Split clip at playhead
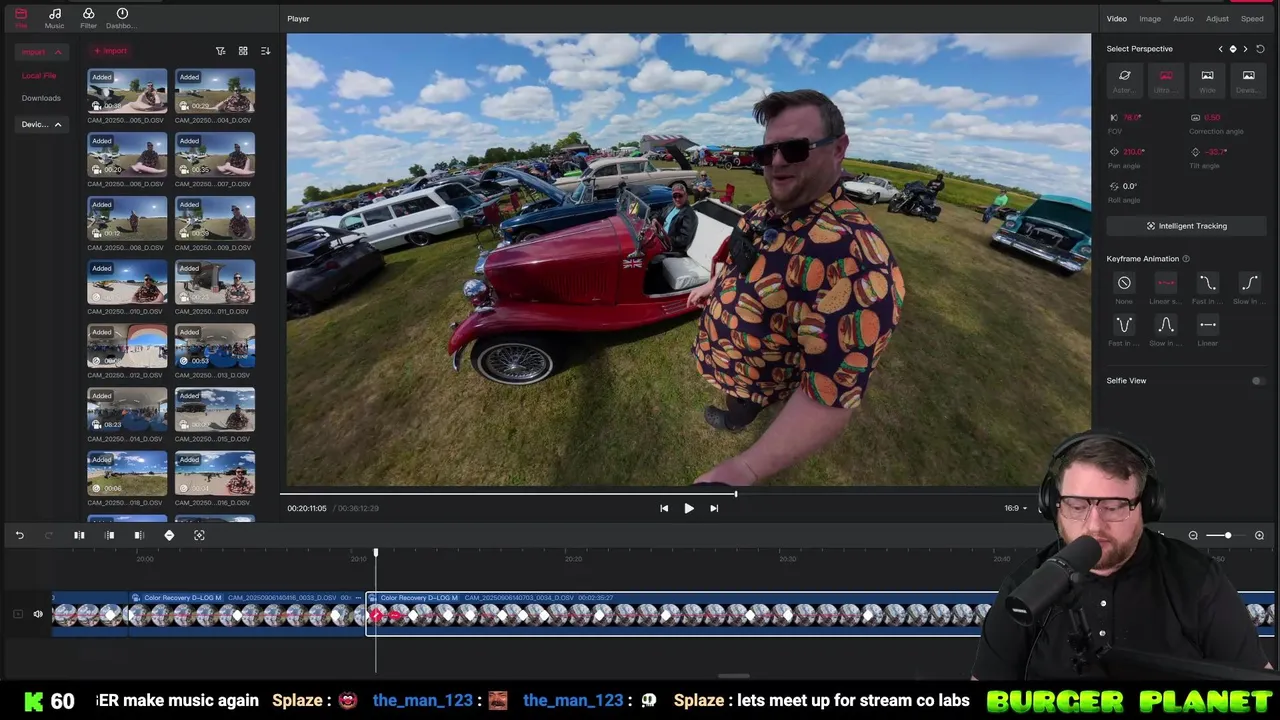Viewport: 1280px width, 720px height. click(x=79, y=536)
